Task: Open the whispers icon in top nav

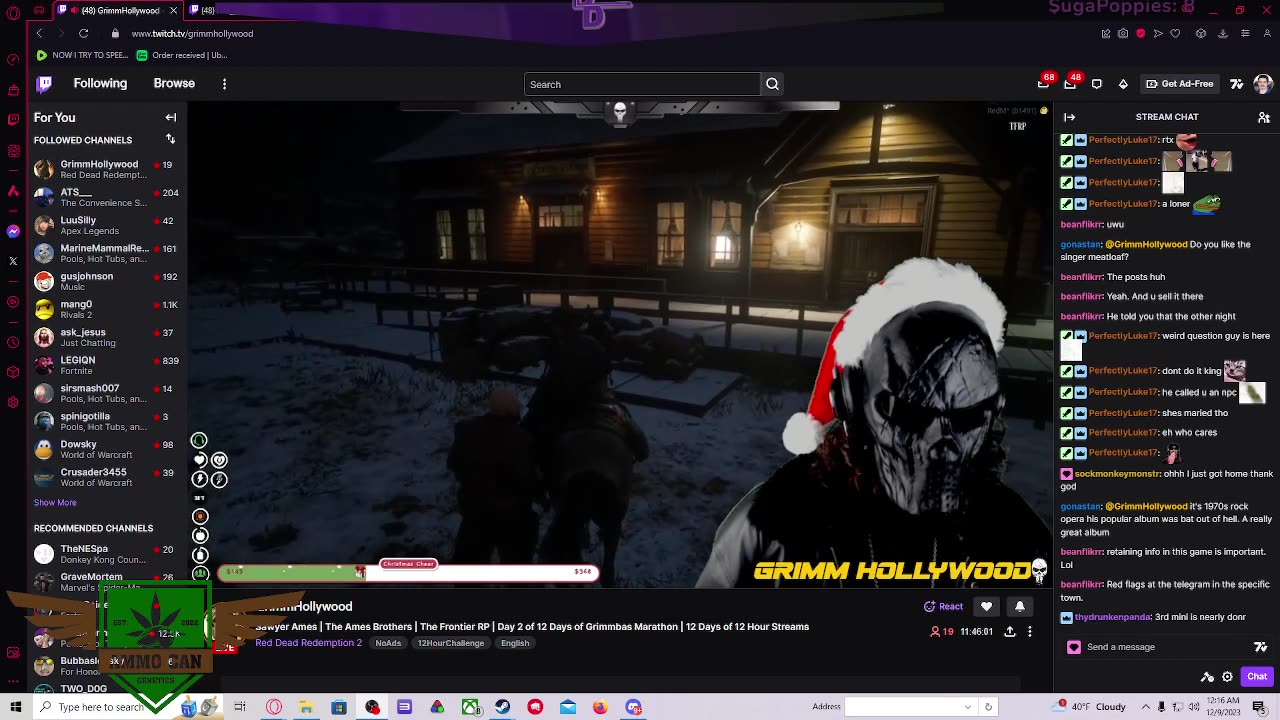Action: coord(1097,84)
